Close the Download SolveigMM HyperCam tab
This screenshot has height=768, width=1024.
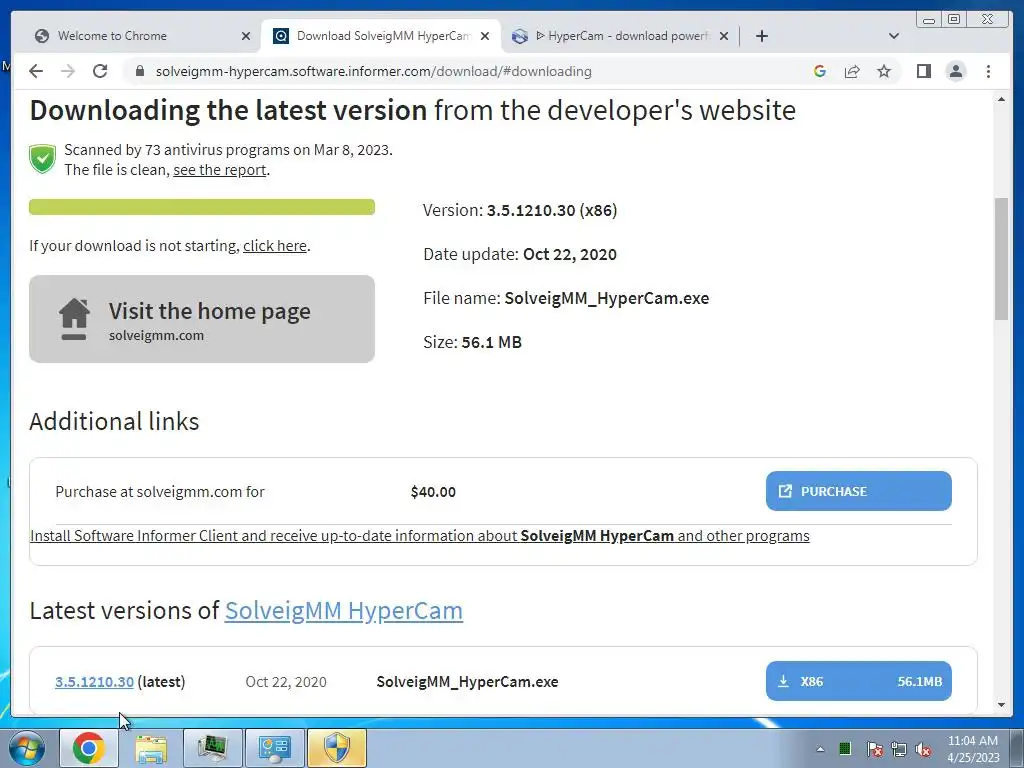click(x=485, y=36)
